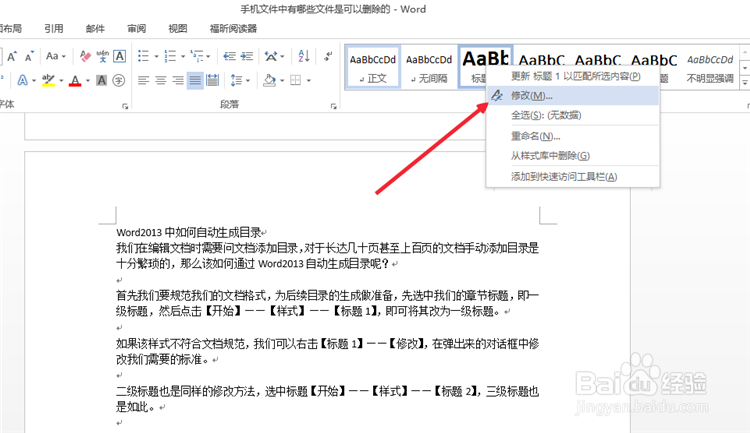Viewport: 750px width, 433px height.
Task: Open the 福昕阅读器 tab
Action: (x=233, y=29)
